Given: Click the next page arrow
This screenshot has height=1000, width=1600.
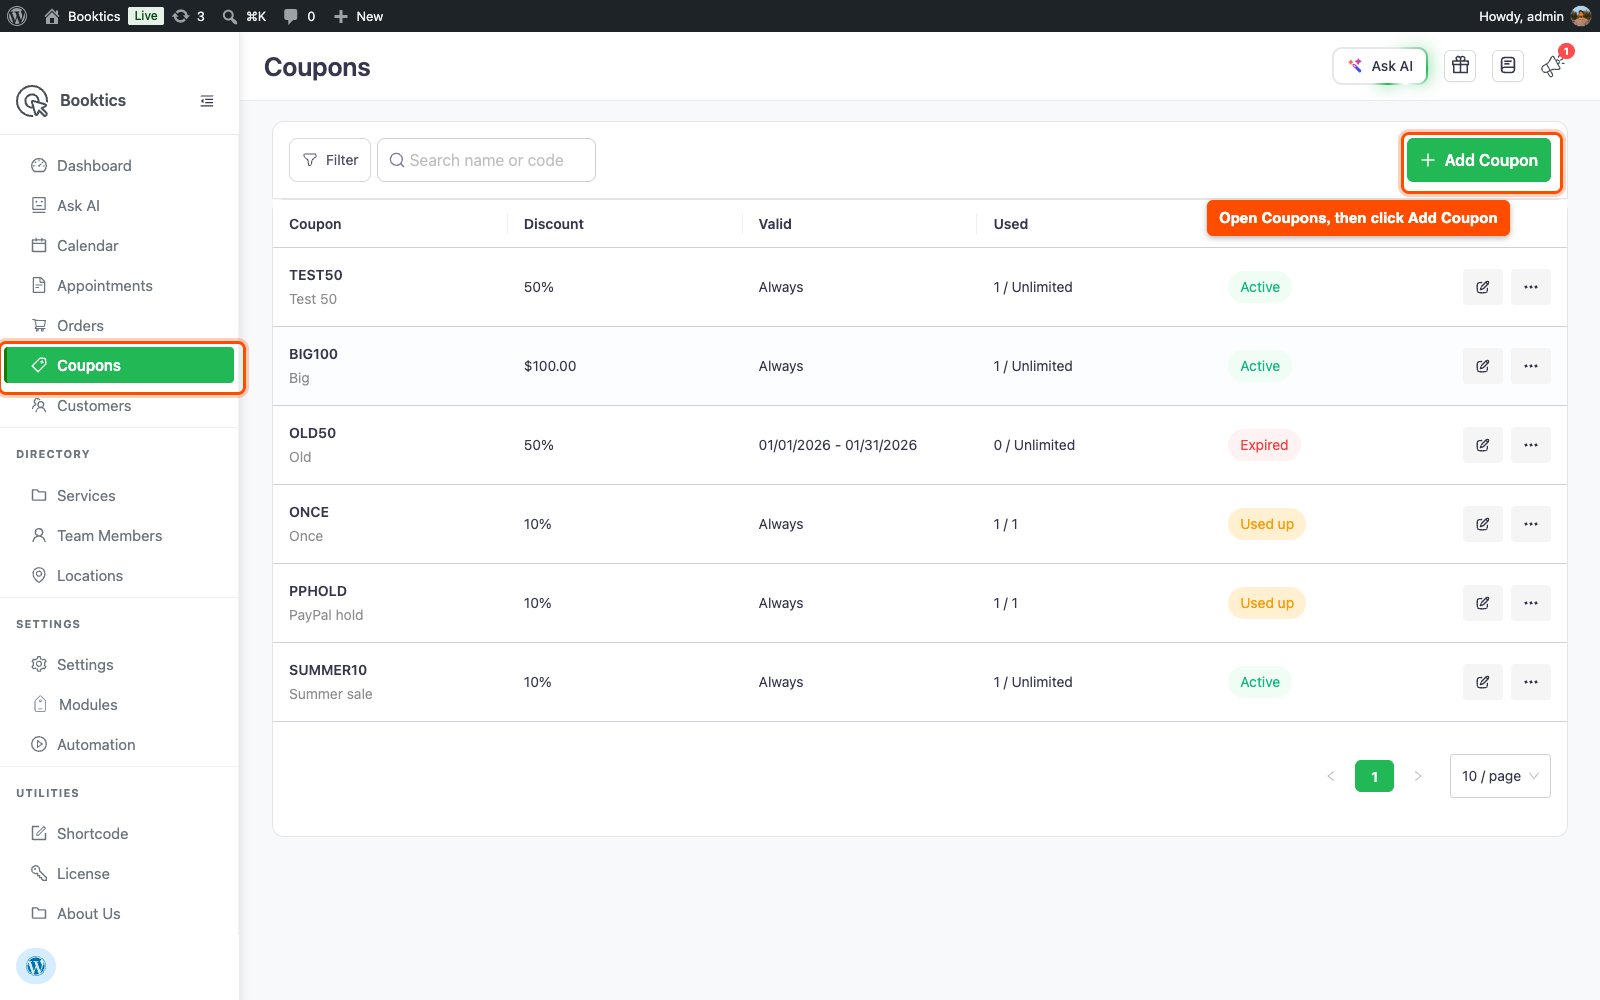Looking at the screenshot, I should [x=1418, y=776].
